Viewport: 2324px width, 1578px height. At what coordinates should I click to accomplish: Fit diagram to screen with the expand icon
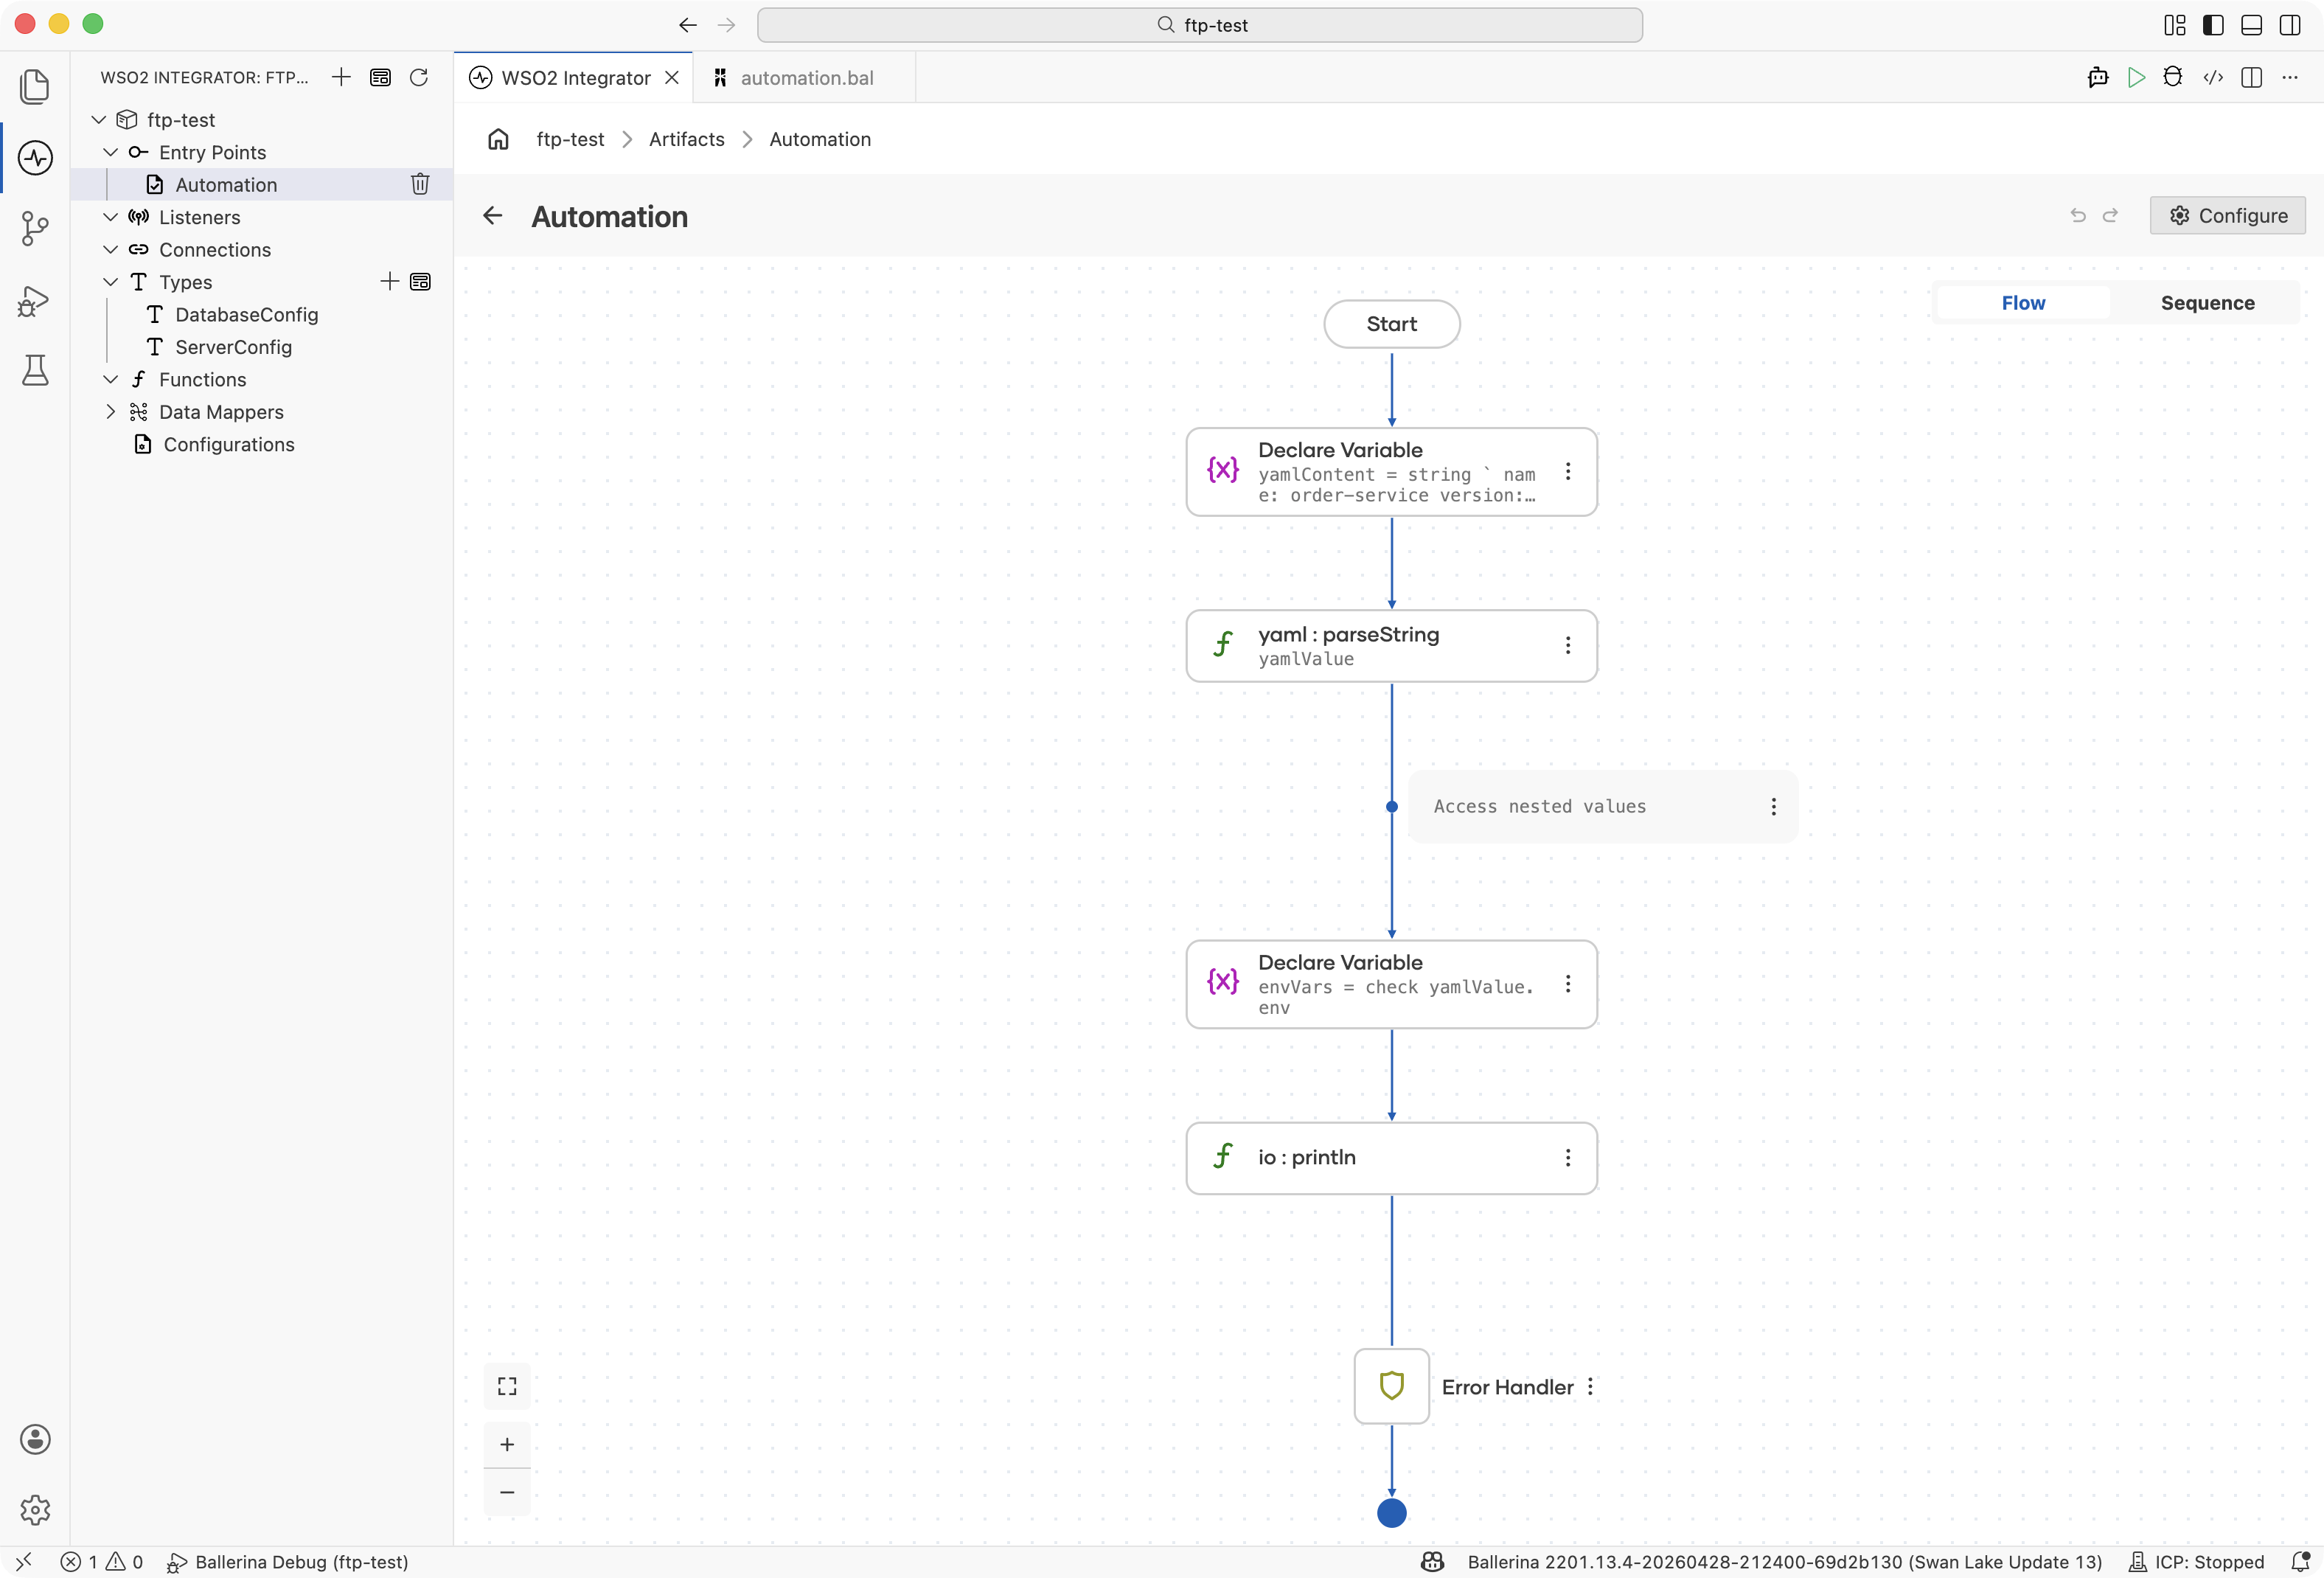tap(507, 1386)
